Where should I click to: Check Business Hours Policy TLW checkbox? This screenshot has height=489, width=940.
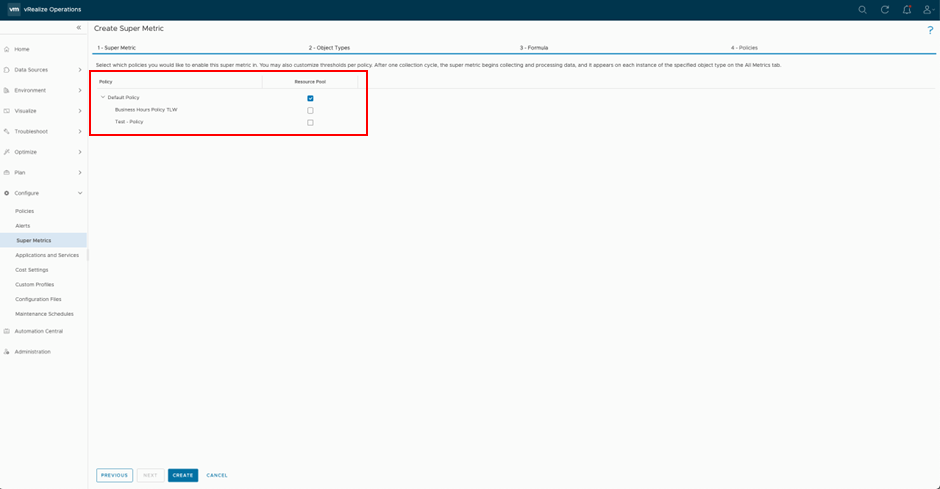310,110
